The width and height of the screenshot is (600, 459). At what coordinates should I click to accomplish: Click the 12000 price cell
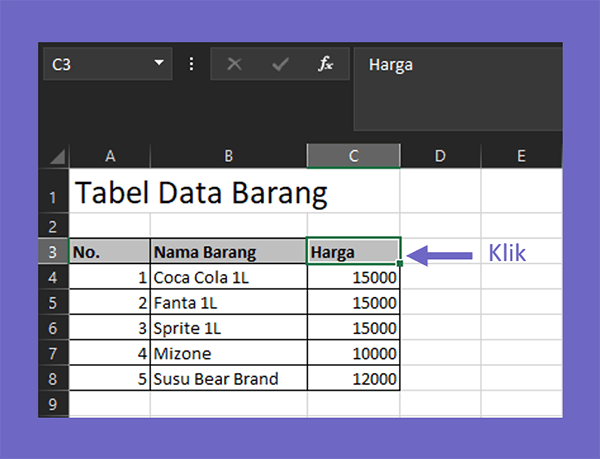pos(354,378)
